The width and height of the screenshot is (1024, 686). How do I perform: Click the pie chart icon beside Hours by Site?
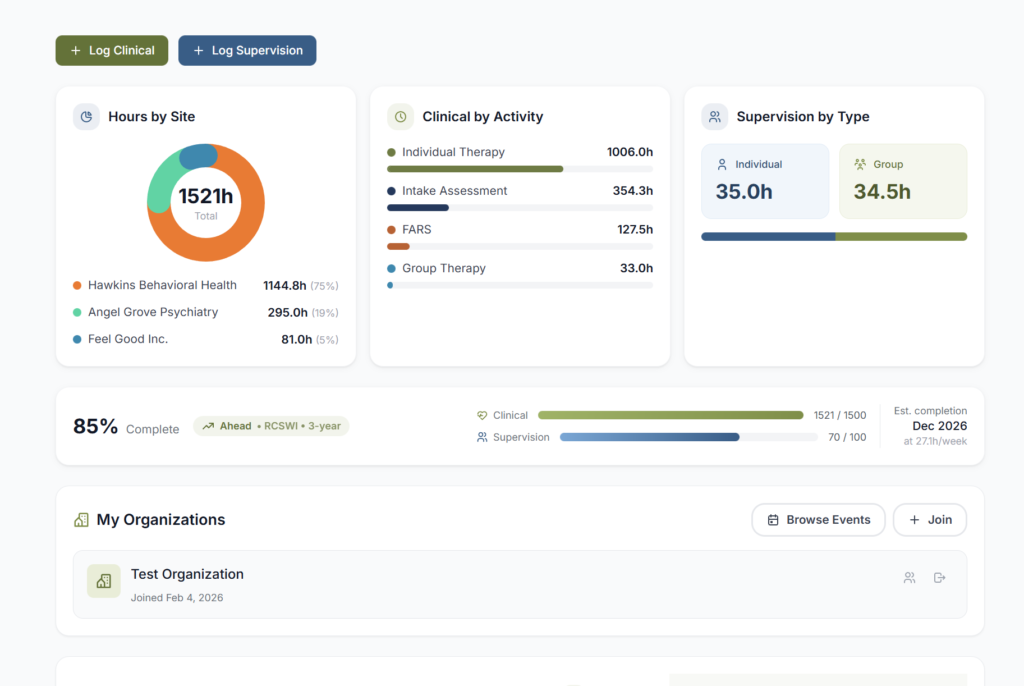(86, 117)
